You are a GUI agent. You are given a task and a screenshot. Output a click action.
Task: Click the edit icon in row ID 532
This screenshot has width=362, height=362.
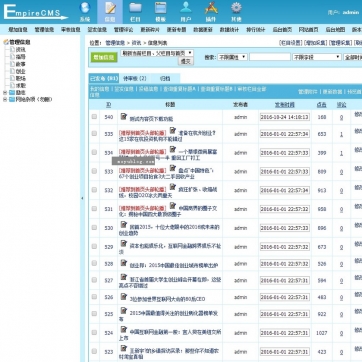[172, 187]
